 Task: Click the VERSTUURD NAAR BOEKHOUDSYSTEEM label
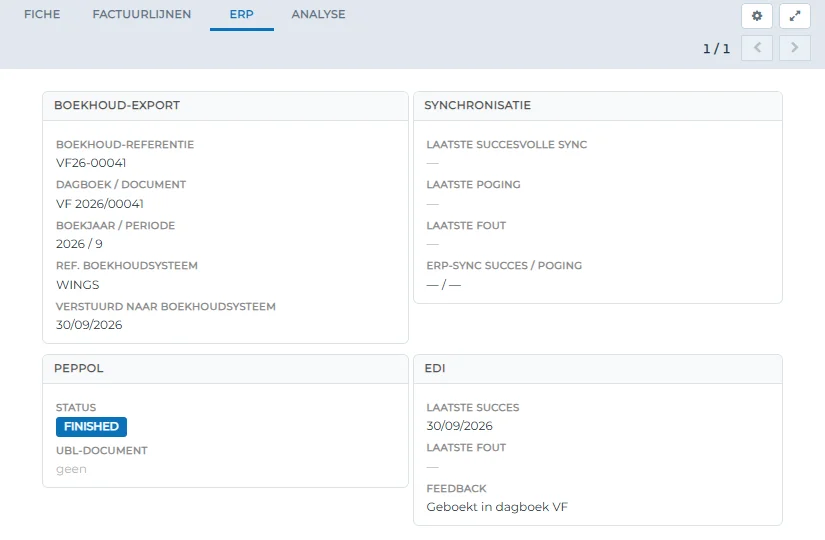pyautogui.click(x=166, y=306)
